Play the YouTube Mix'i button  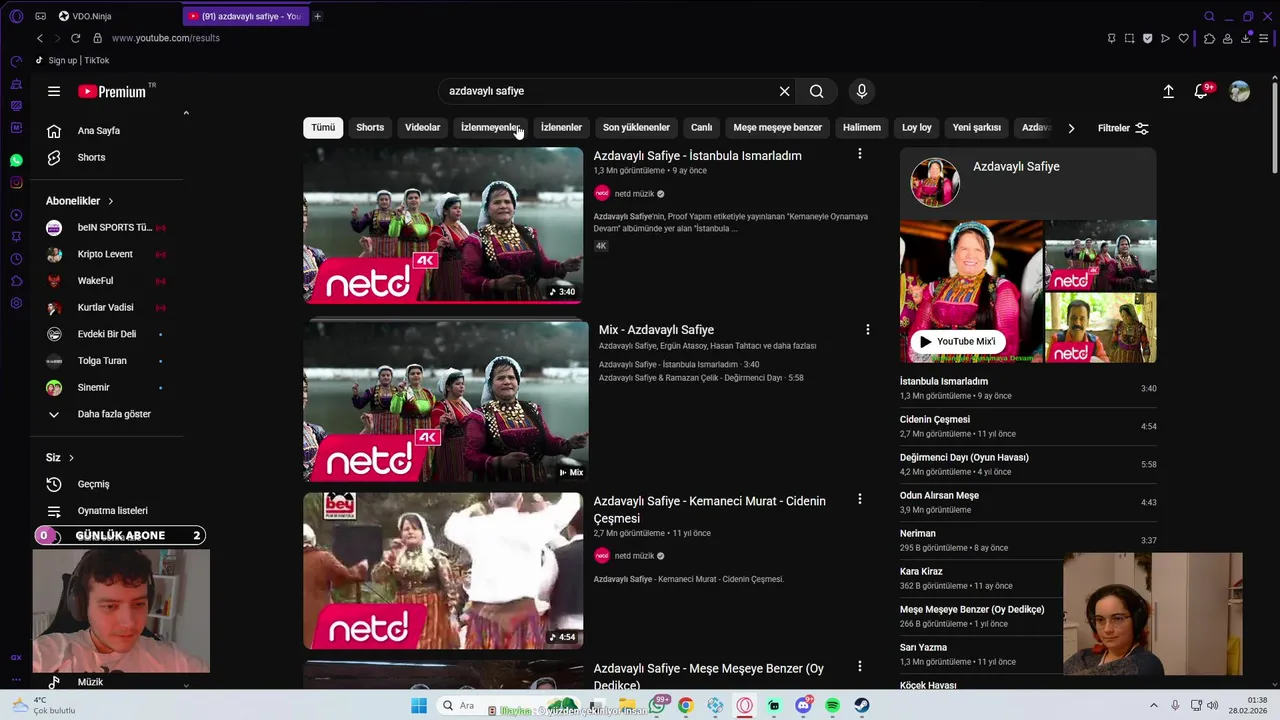point(958,341)
